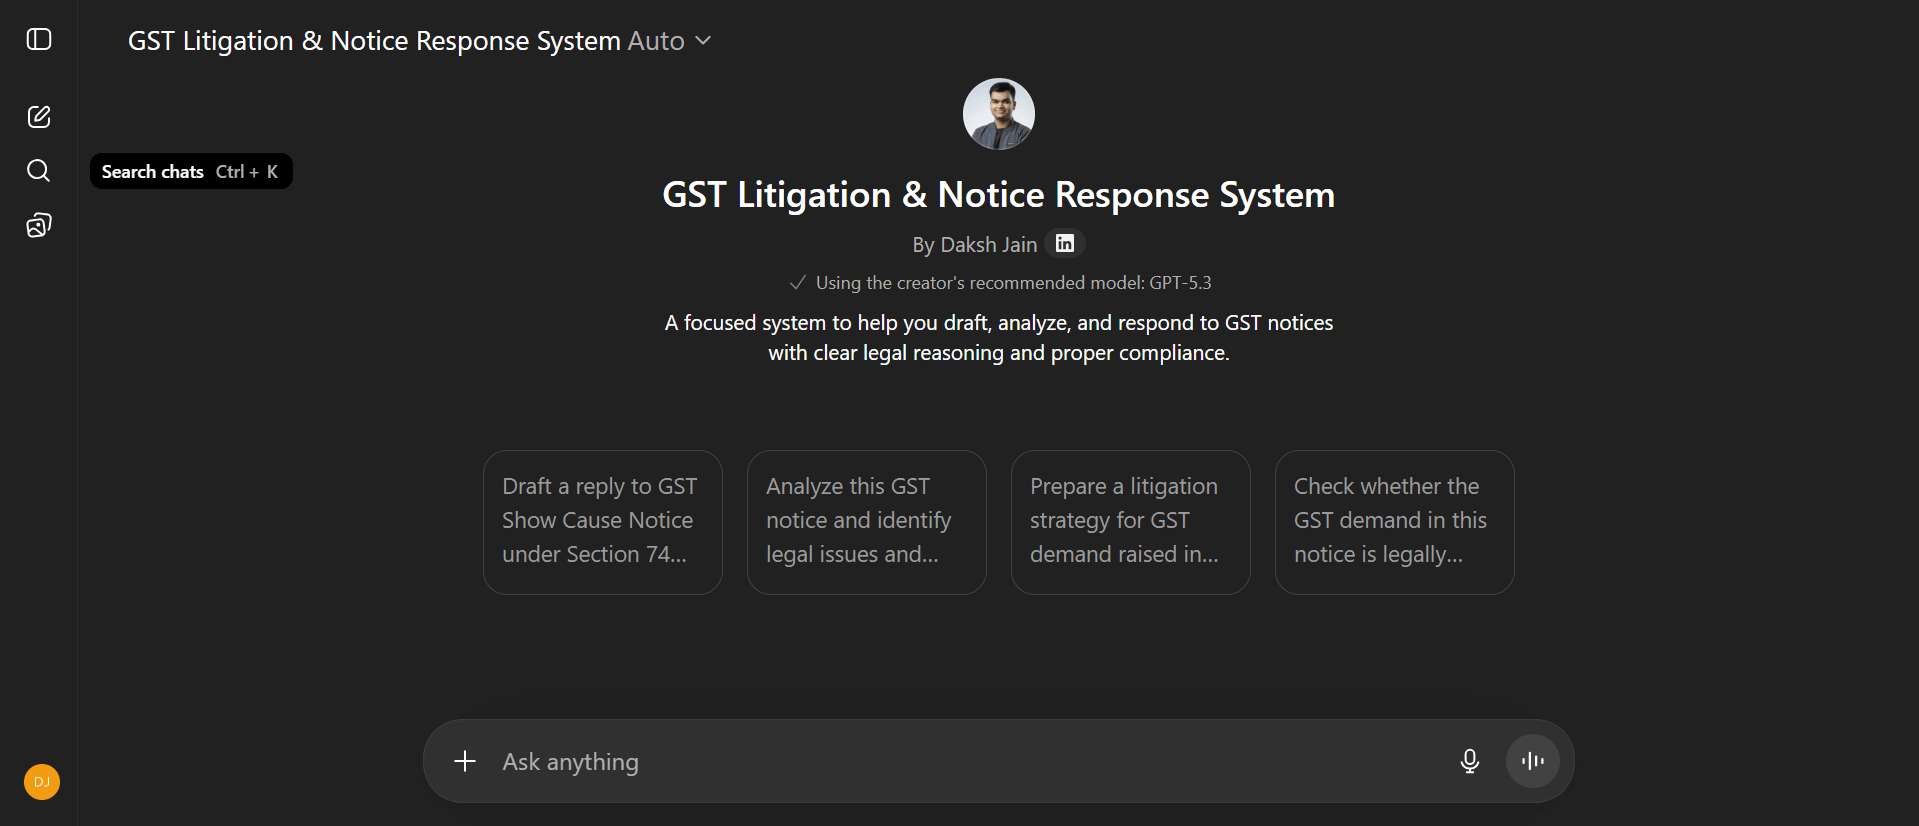Pick 'Analyze this GST notice' suggestion card
The height and width of the screenshot is (826, 1919).
[866, 521]
